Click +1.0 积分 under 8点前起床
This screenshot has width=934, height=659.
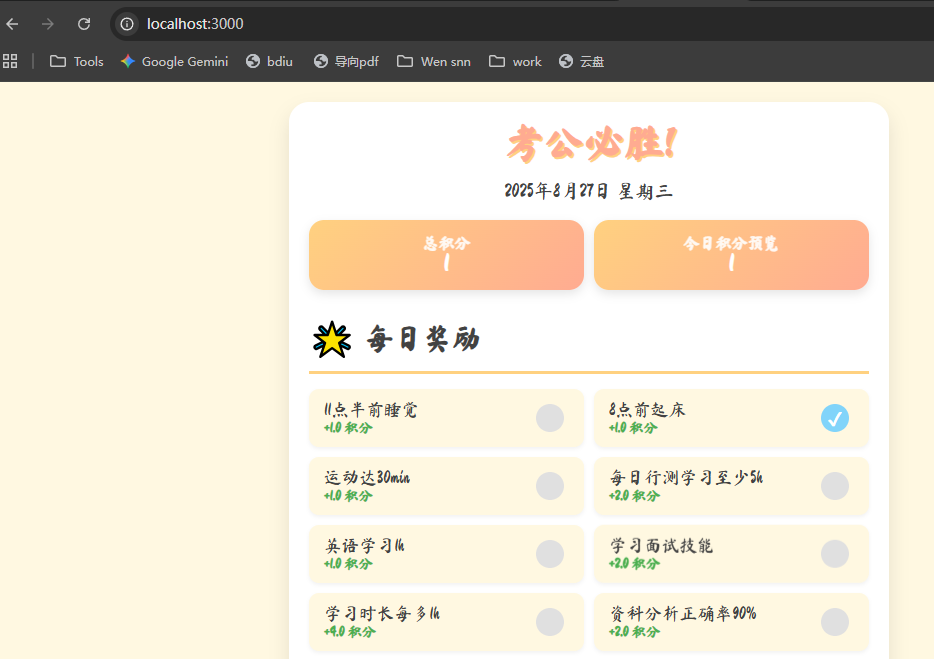[633, 428]
